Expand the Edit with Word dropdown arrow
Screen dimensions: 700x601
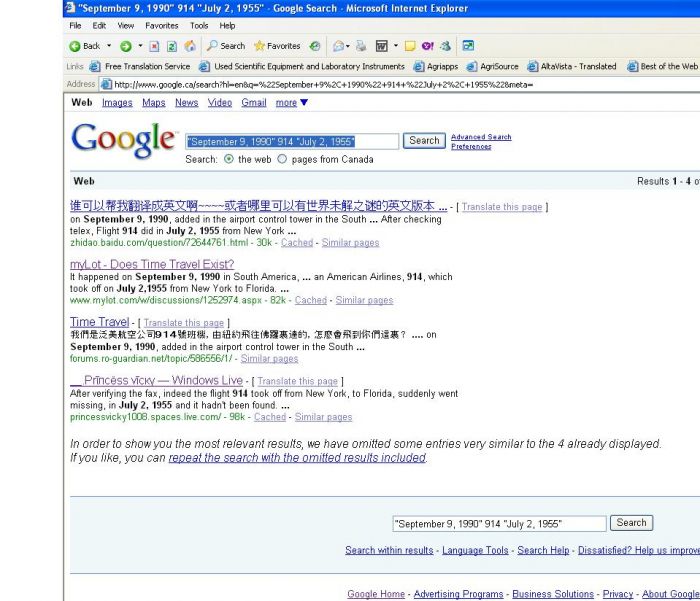tap(396, 46)
